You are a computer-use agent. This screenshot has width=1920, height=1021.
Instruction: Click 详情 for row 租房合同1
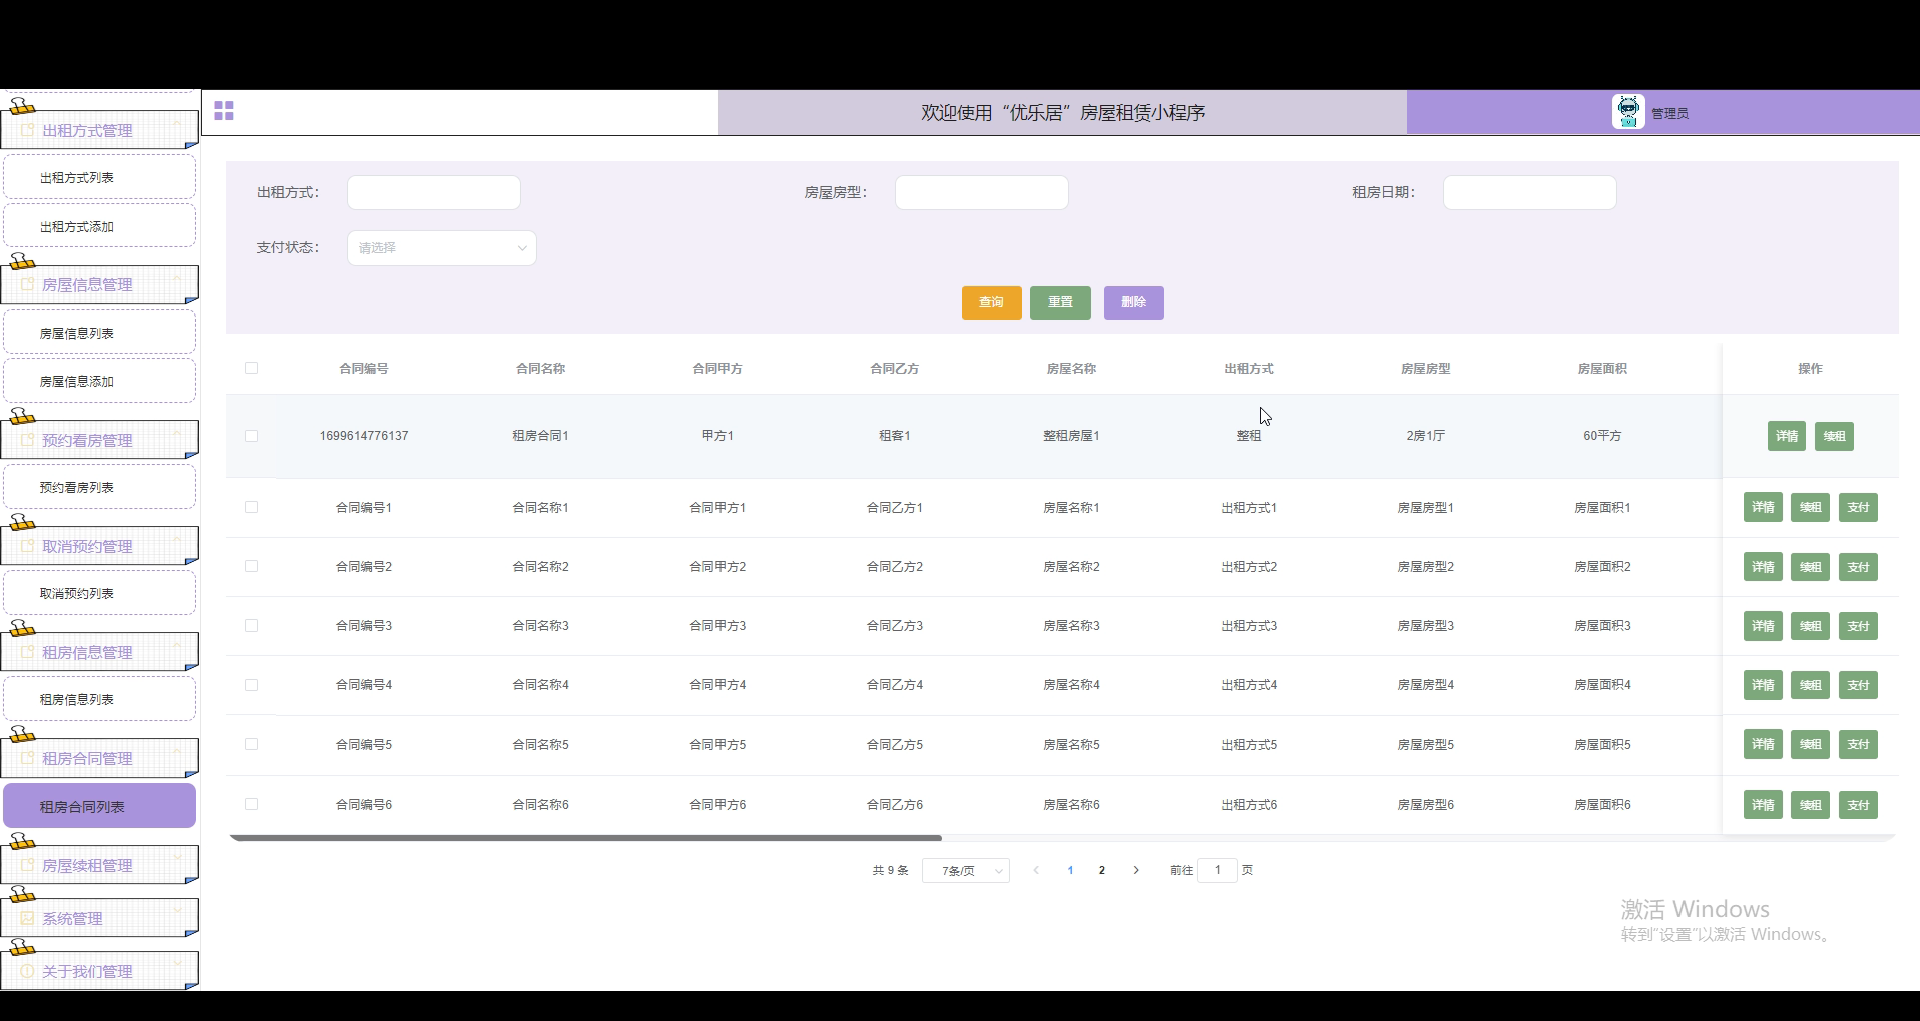pyautogui.click(x=1787, y=436)
